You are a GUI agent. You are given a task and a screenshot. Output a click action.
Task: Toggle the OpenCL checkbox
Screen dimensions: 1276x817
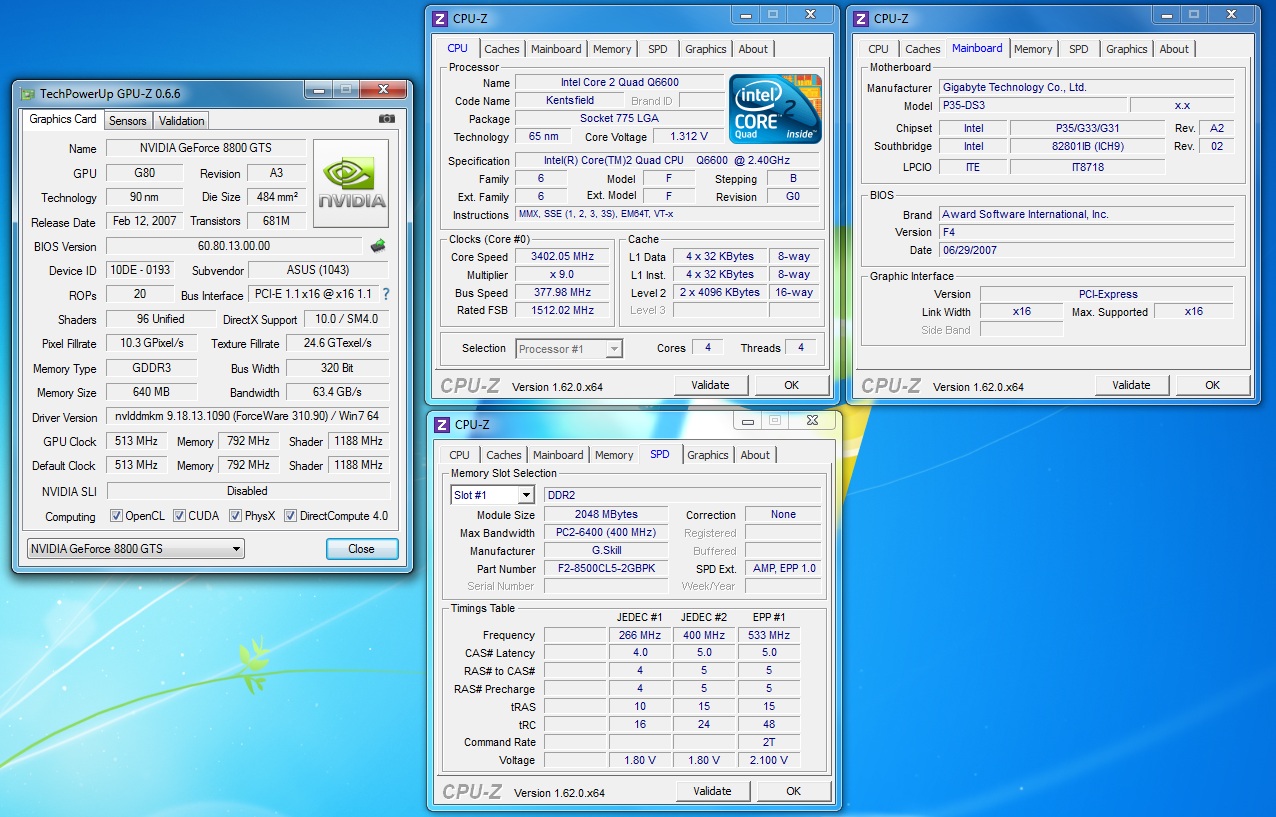(x=117, y=516)
